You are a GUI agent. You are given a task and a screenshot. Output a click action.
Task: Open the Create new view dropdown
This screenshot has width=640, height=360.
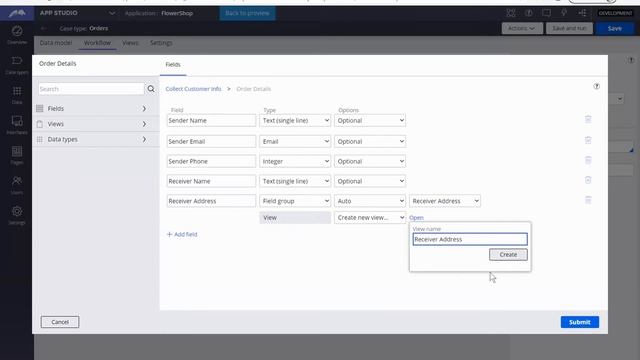click(x=370, y=218)
